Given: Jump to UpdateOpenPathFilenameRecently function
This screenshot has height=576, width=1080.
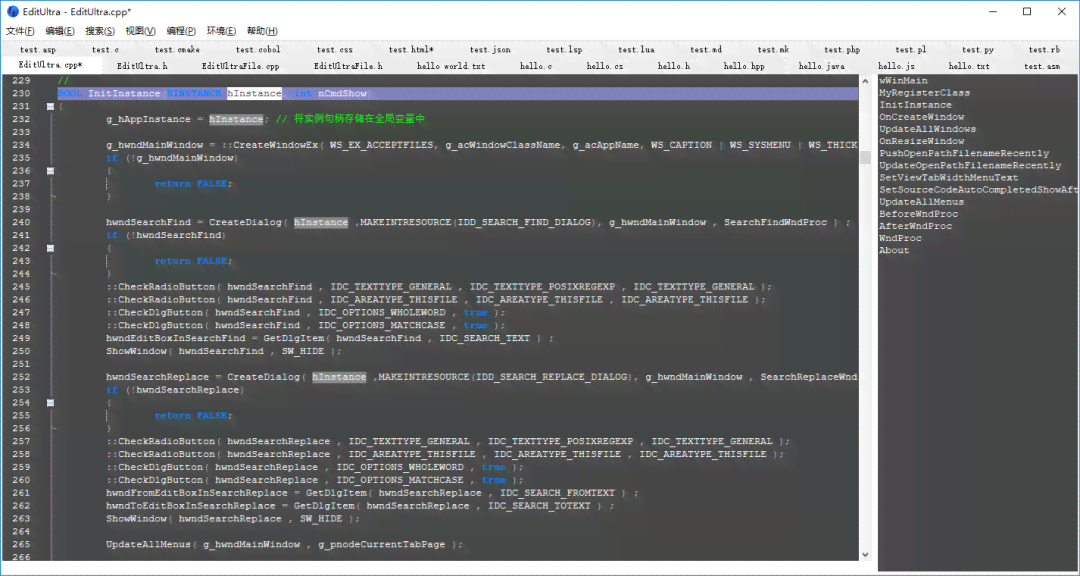Looking at the screenshot, I should point(970,165).
